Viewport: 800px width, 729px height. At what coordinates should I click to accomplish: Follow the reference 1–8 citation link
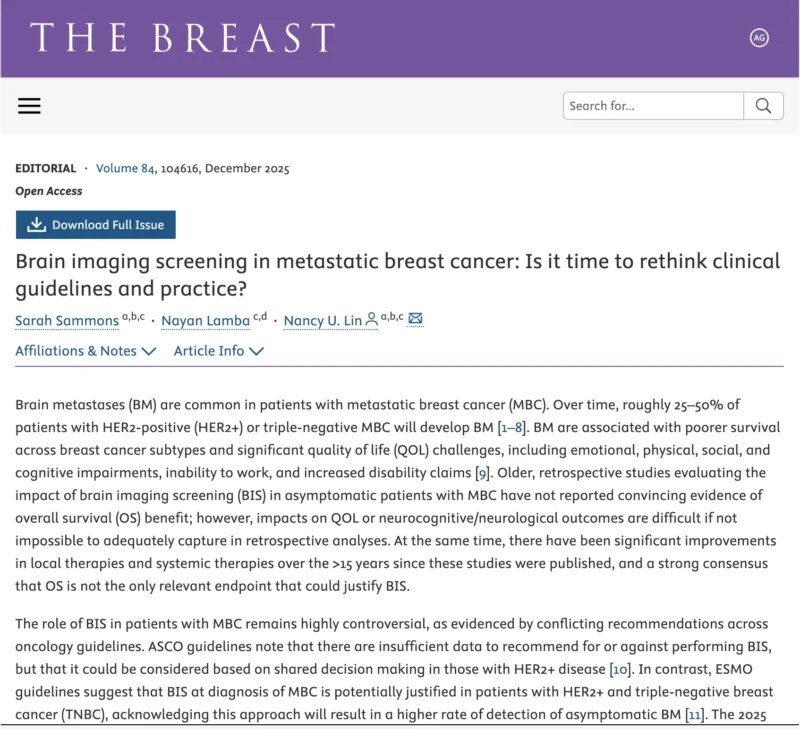tap(512, 428)
